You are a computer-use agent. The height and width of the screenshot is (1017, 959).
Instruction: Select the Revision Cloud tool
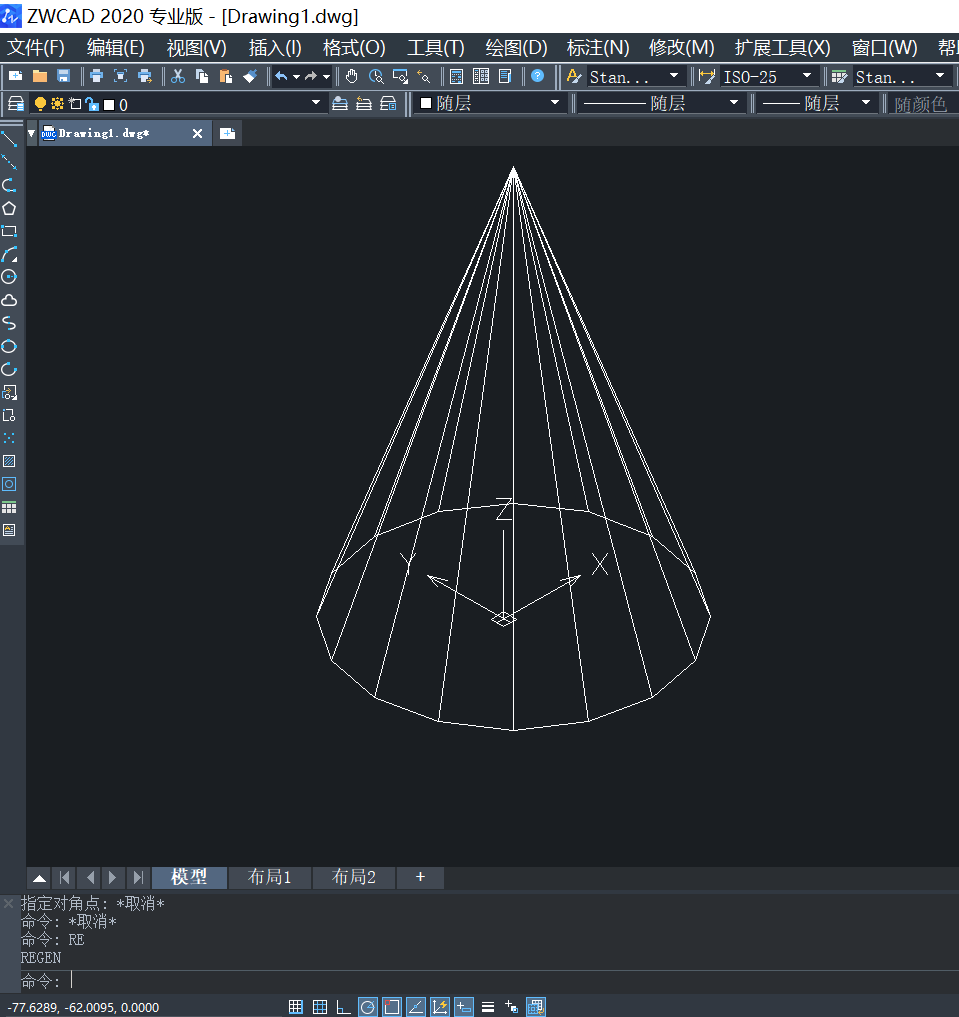pyautogui.click(x=9, y=300)
